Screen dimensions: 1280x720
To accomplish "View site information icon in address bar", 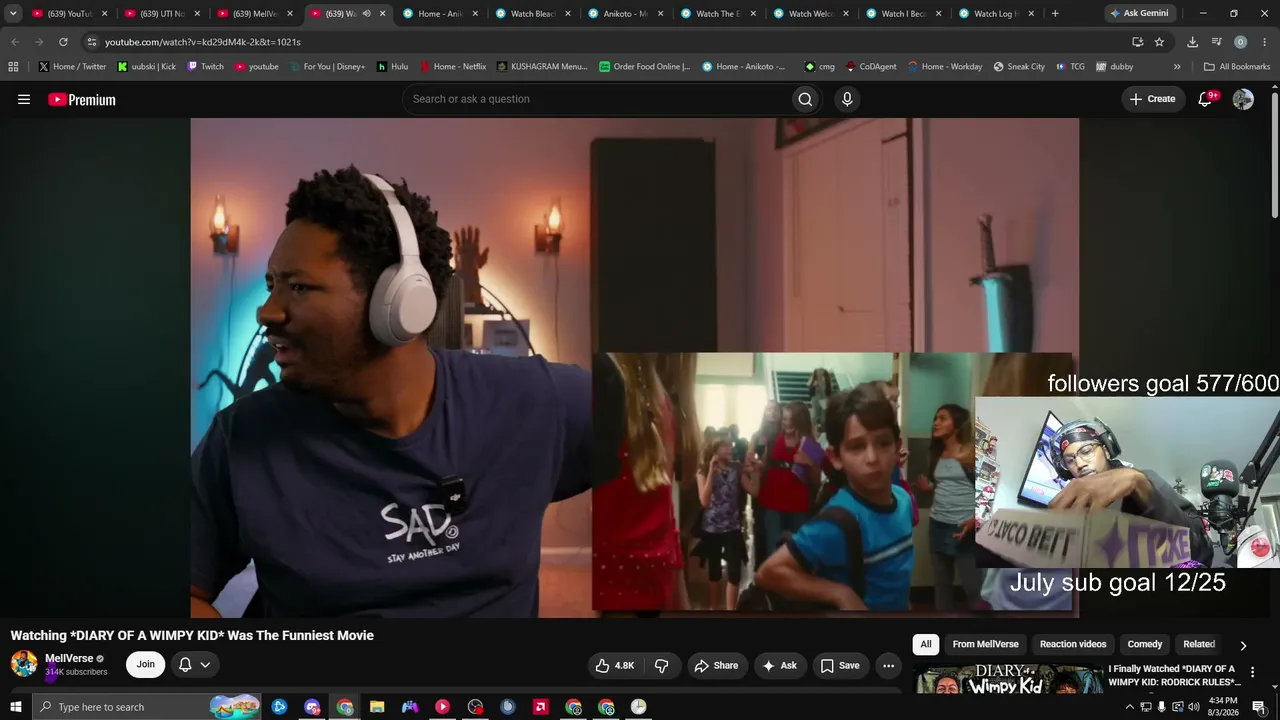I will [x=91, y=42].
